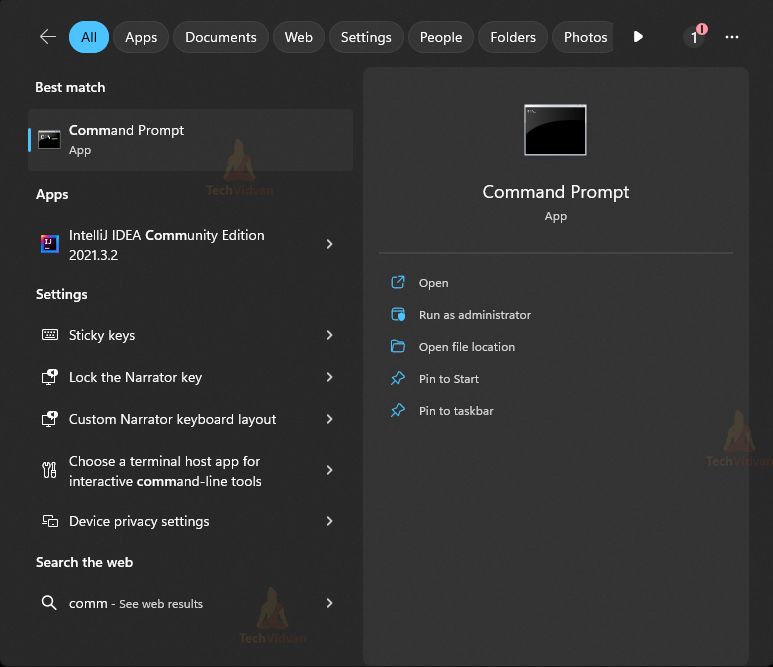Image resolution: width=773 pixels, height=667 pixels.
Task: Open Choose a terminal host app setting
Action: tap(190, 471)
